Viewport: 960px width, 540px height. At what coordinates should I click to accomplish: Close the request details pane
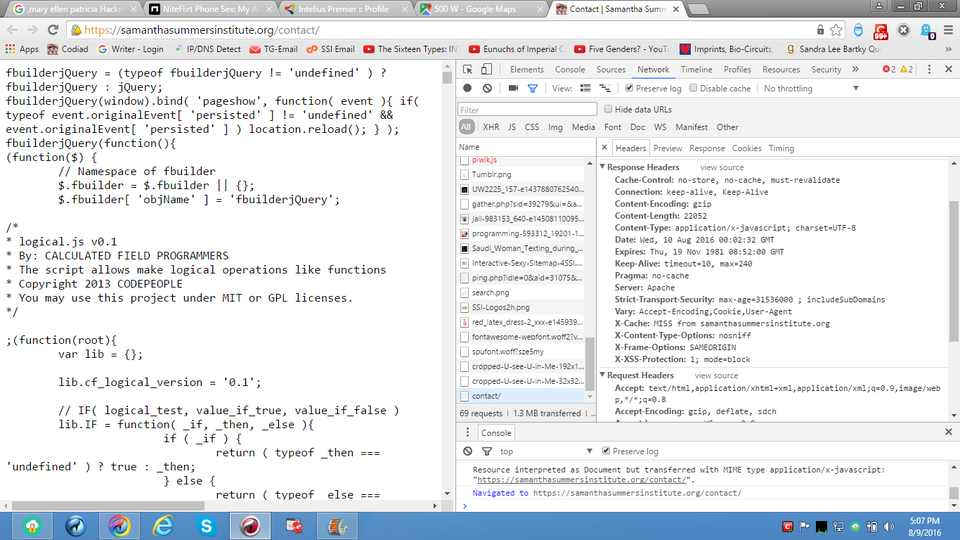click(x=605, y=148)
